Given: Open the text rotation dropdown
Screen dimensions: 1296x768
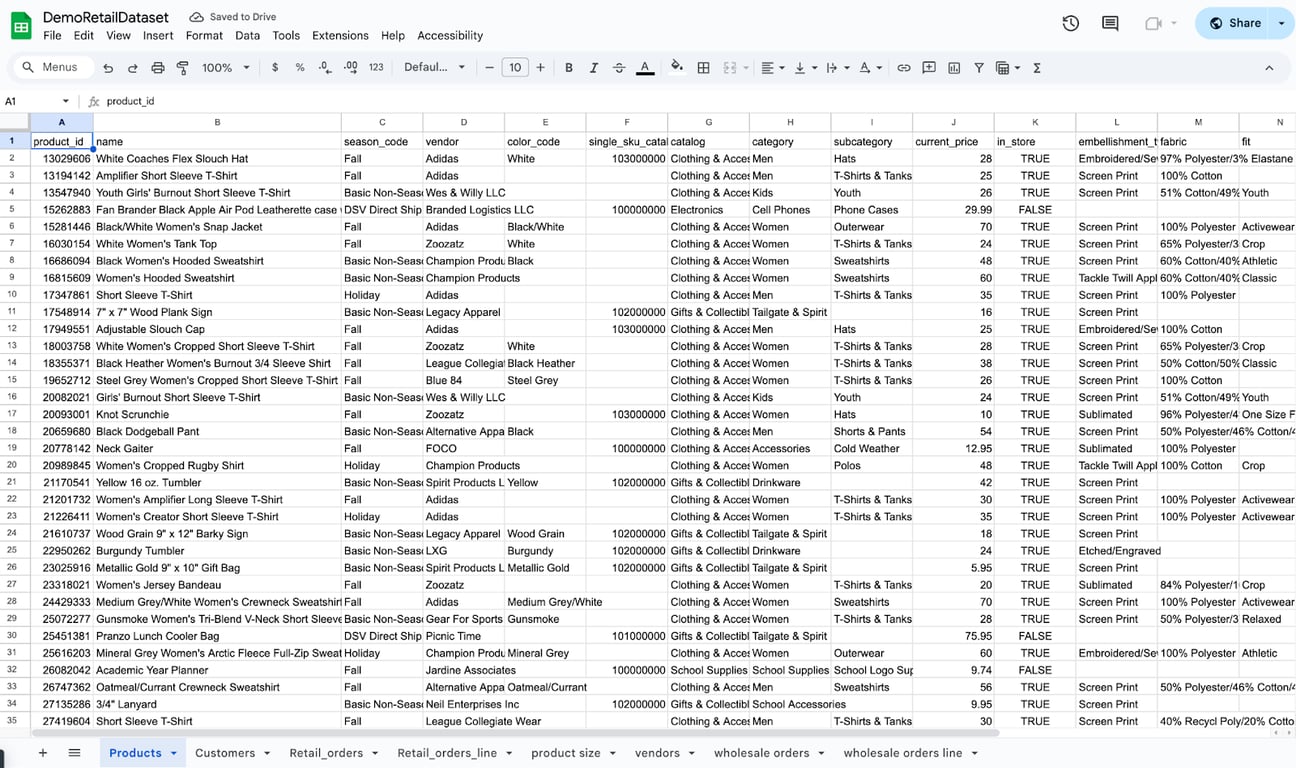Looking at the screenshot, I should pos(870,68).
